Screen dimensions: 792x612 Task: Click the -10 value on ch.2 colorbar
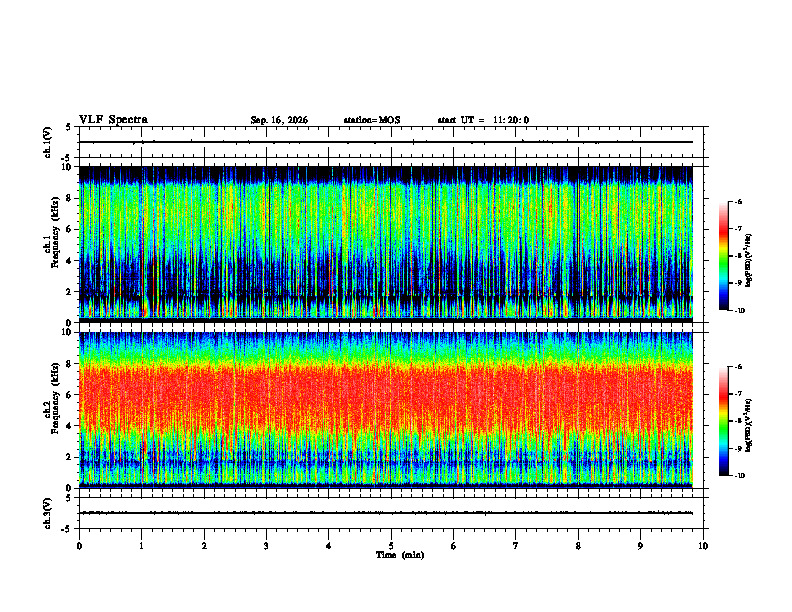tap(738, 476)
